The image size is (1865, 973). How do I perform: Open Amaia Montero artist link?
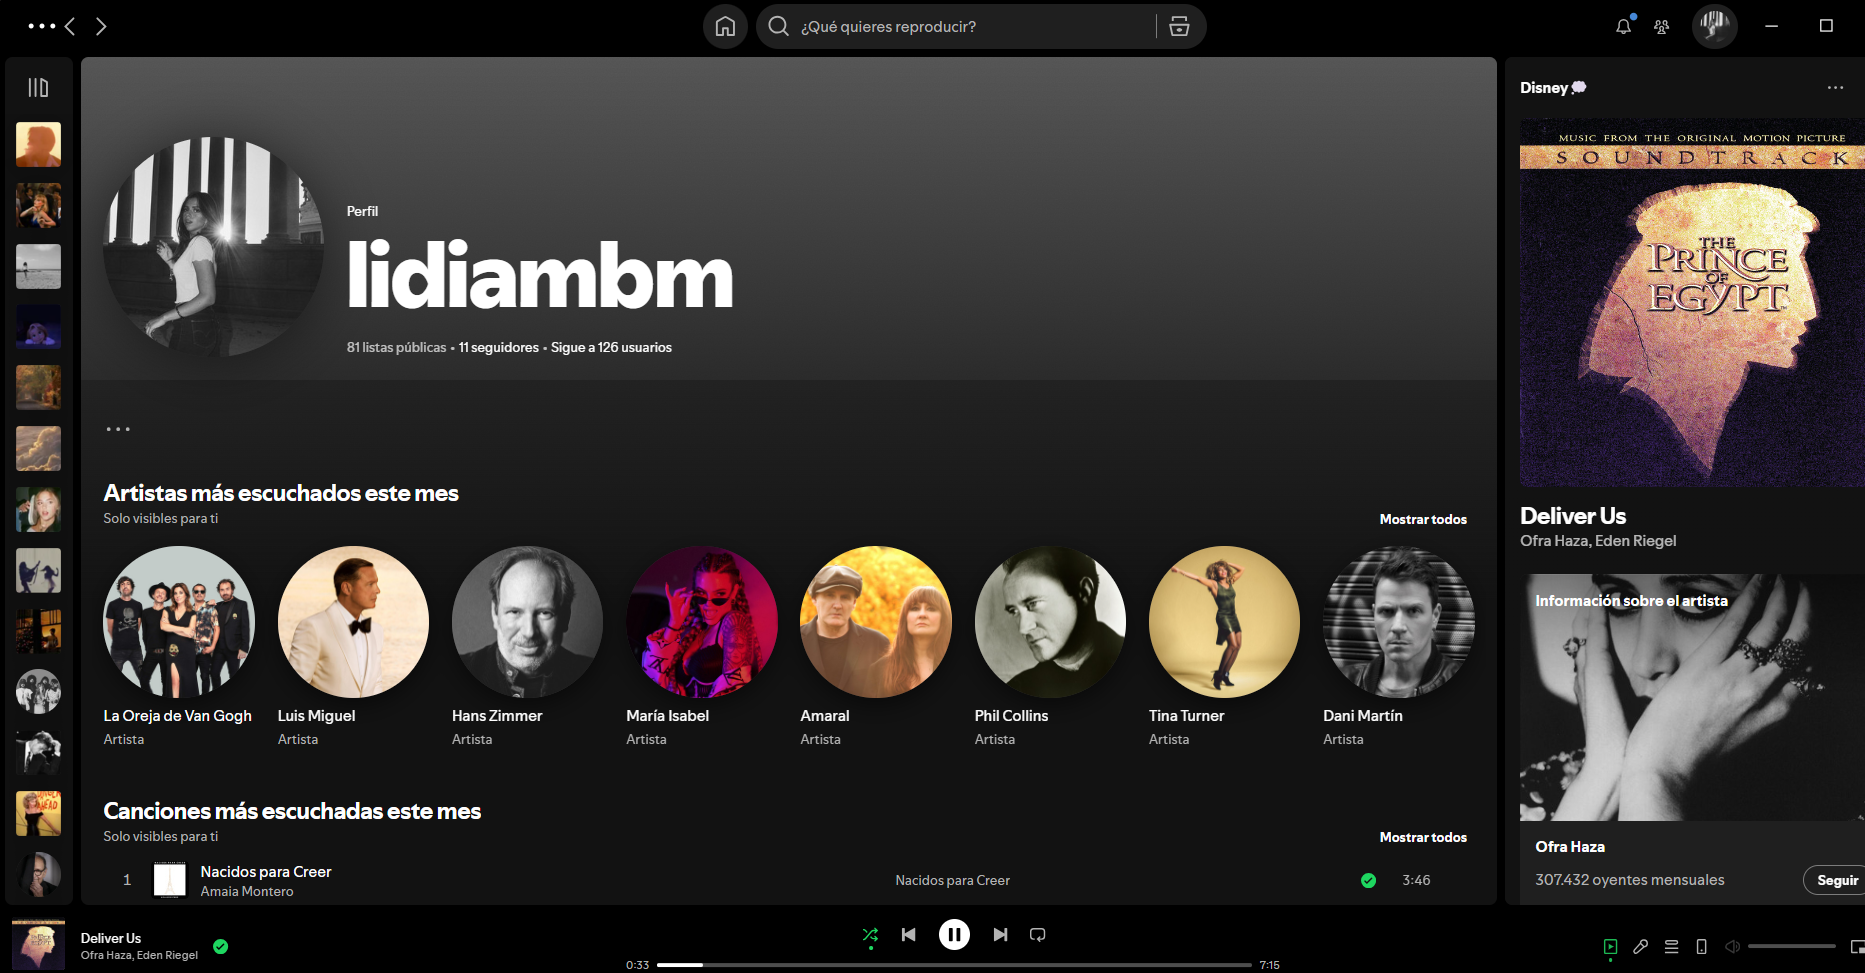pos(247,891)
